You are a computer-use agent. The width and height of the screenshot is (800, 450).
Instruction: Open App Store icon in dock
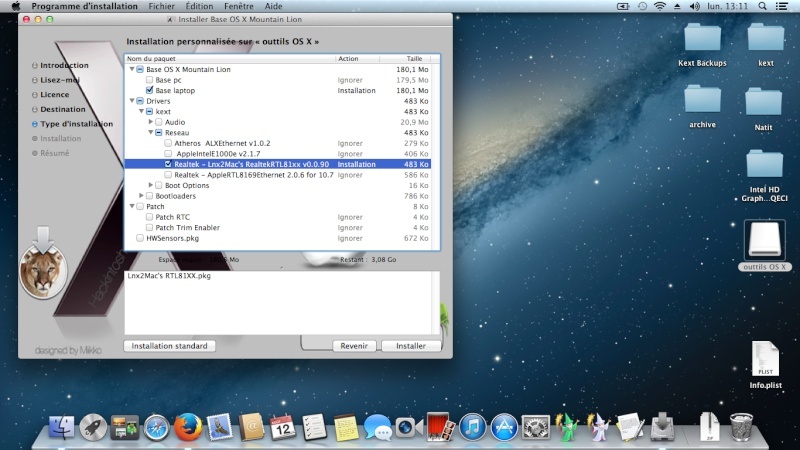pos(504,427)
